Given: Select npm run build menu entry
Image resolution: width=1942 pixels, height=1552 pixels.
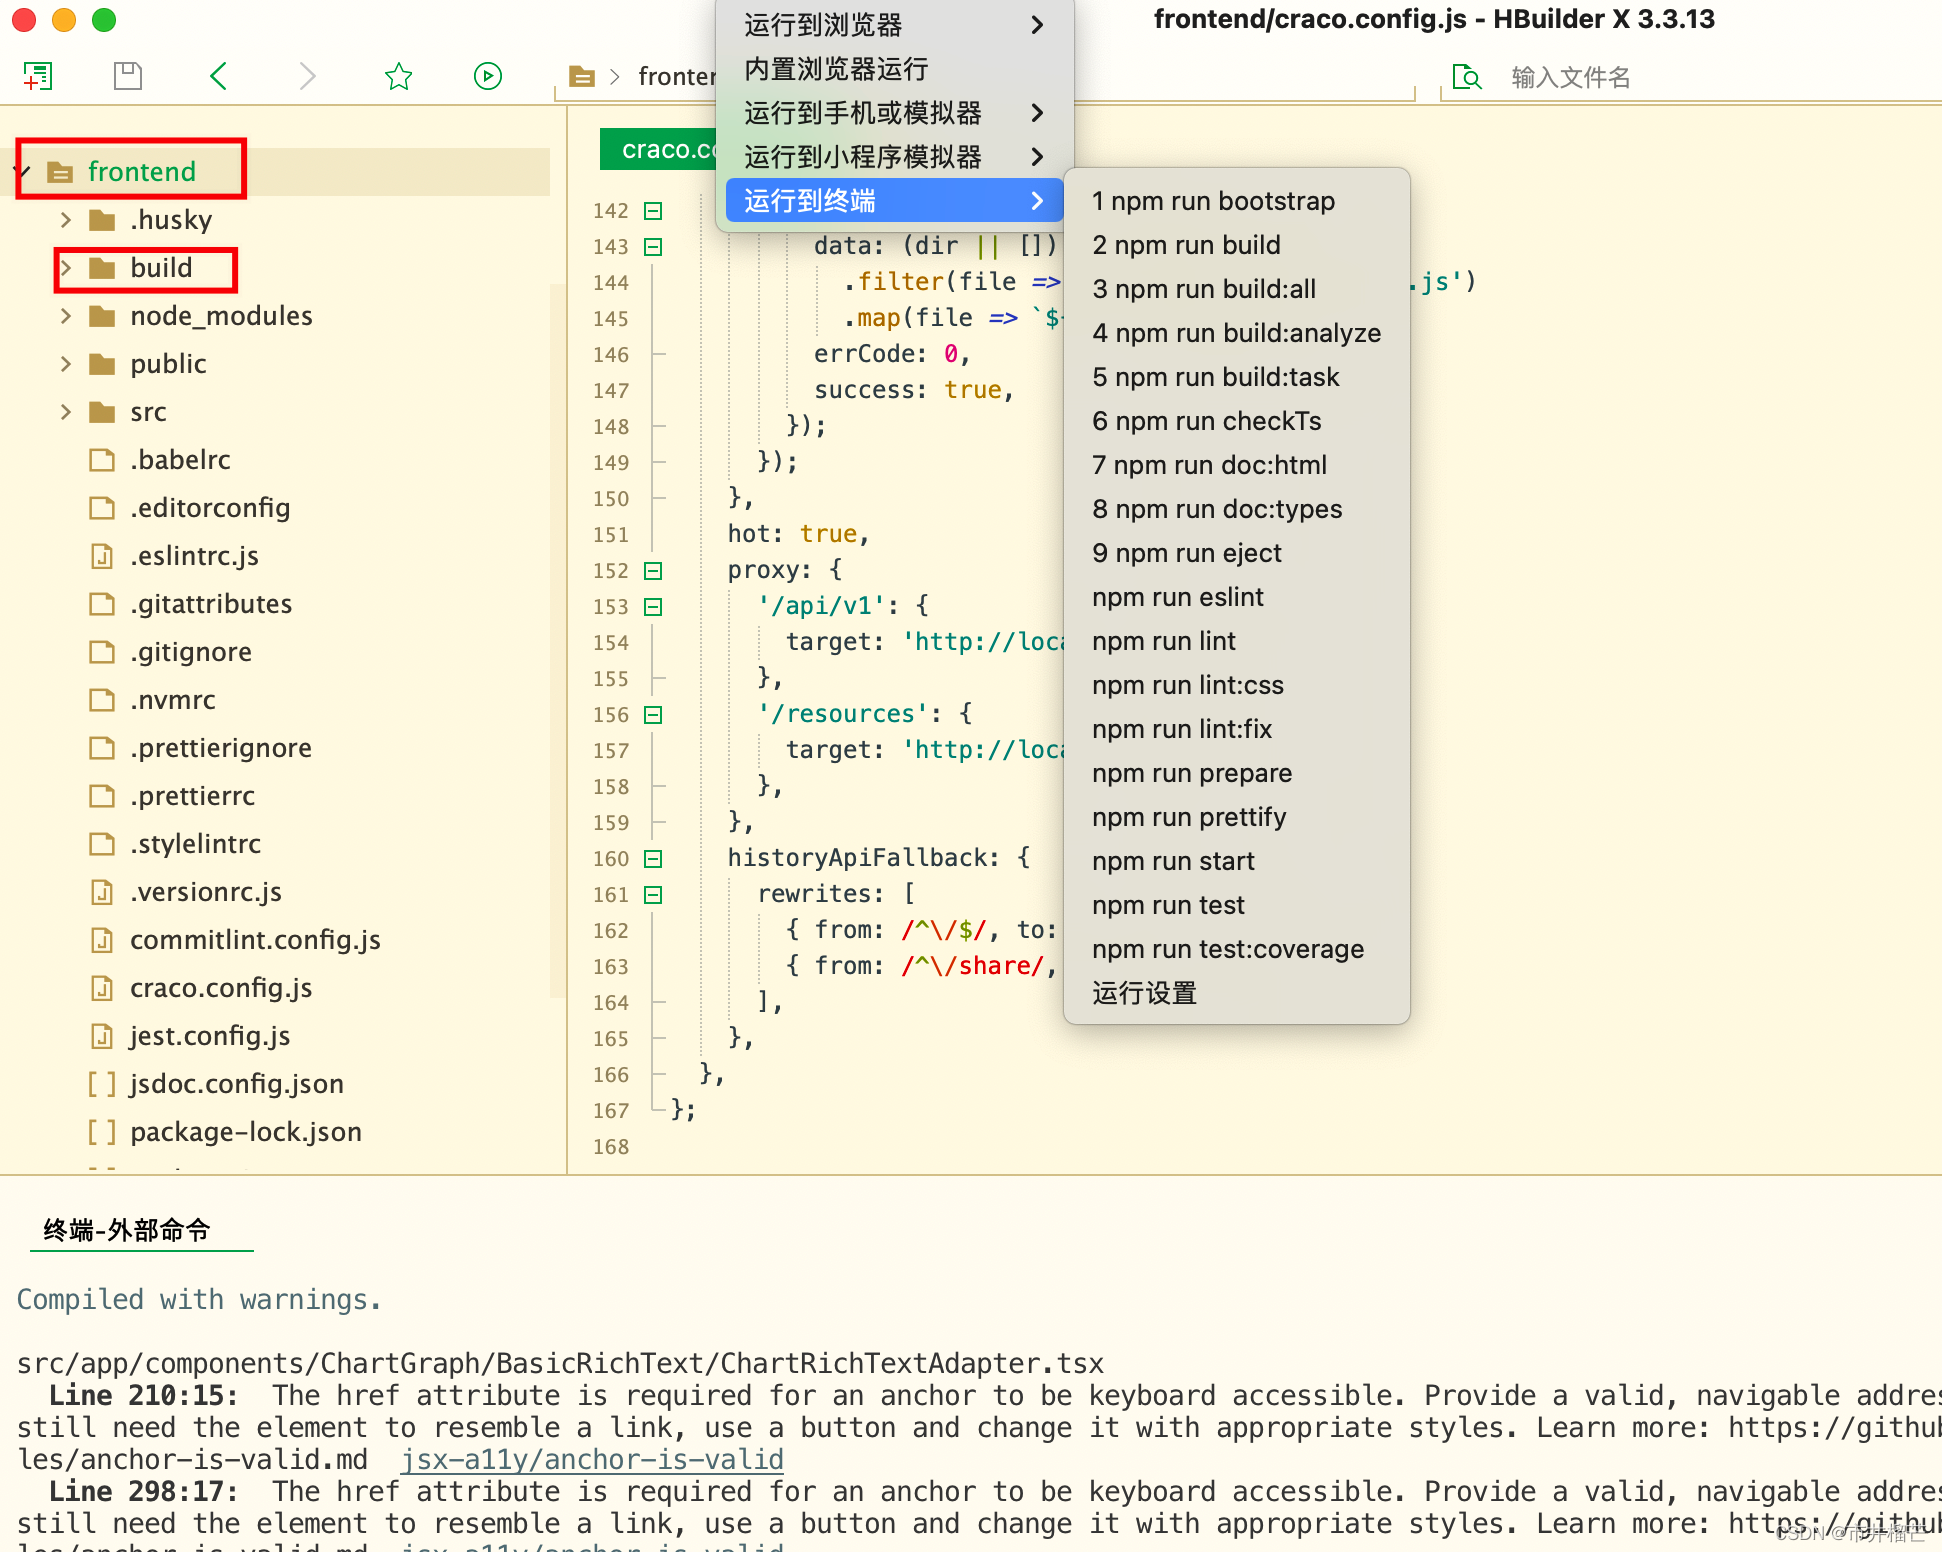Looking at the screenshot, I should click(1186, 245).
